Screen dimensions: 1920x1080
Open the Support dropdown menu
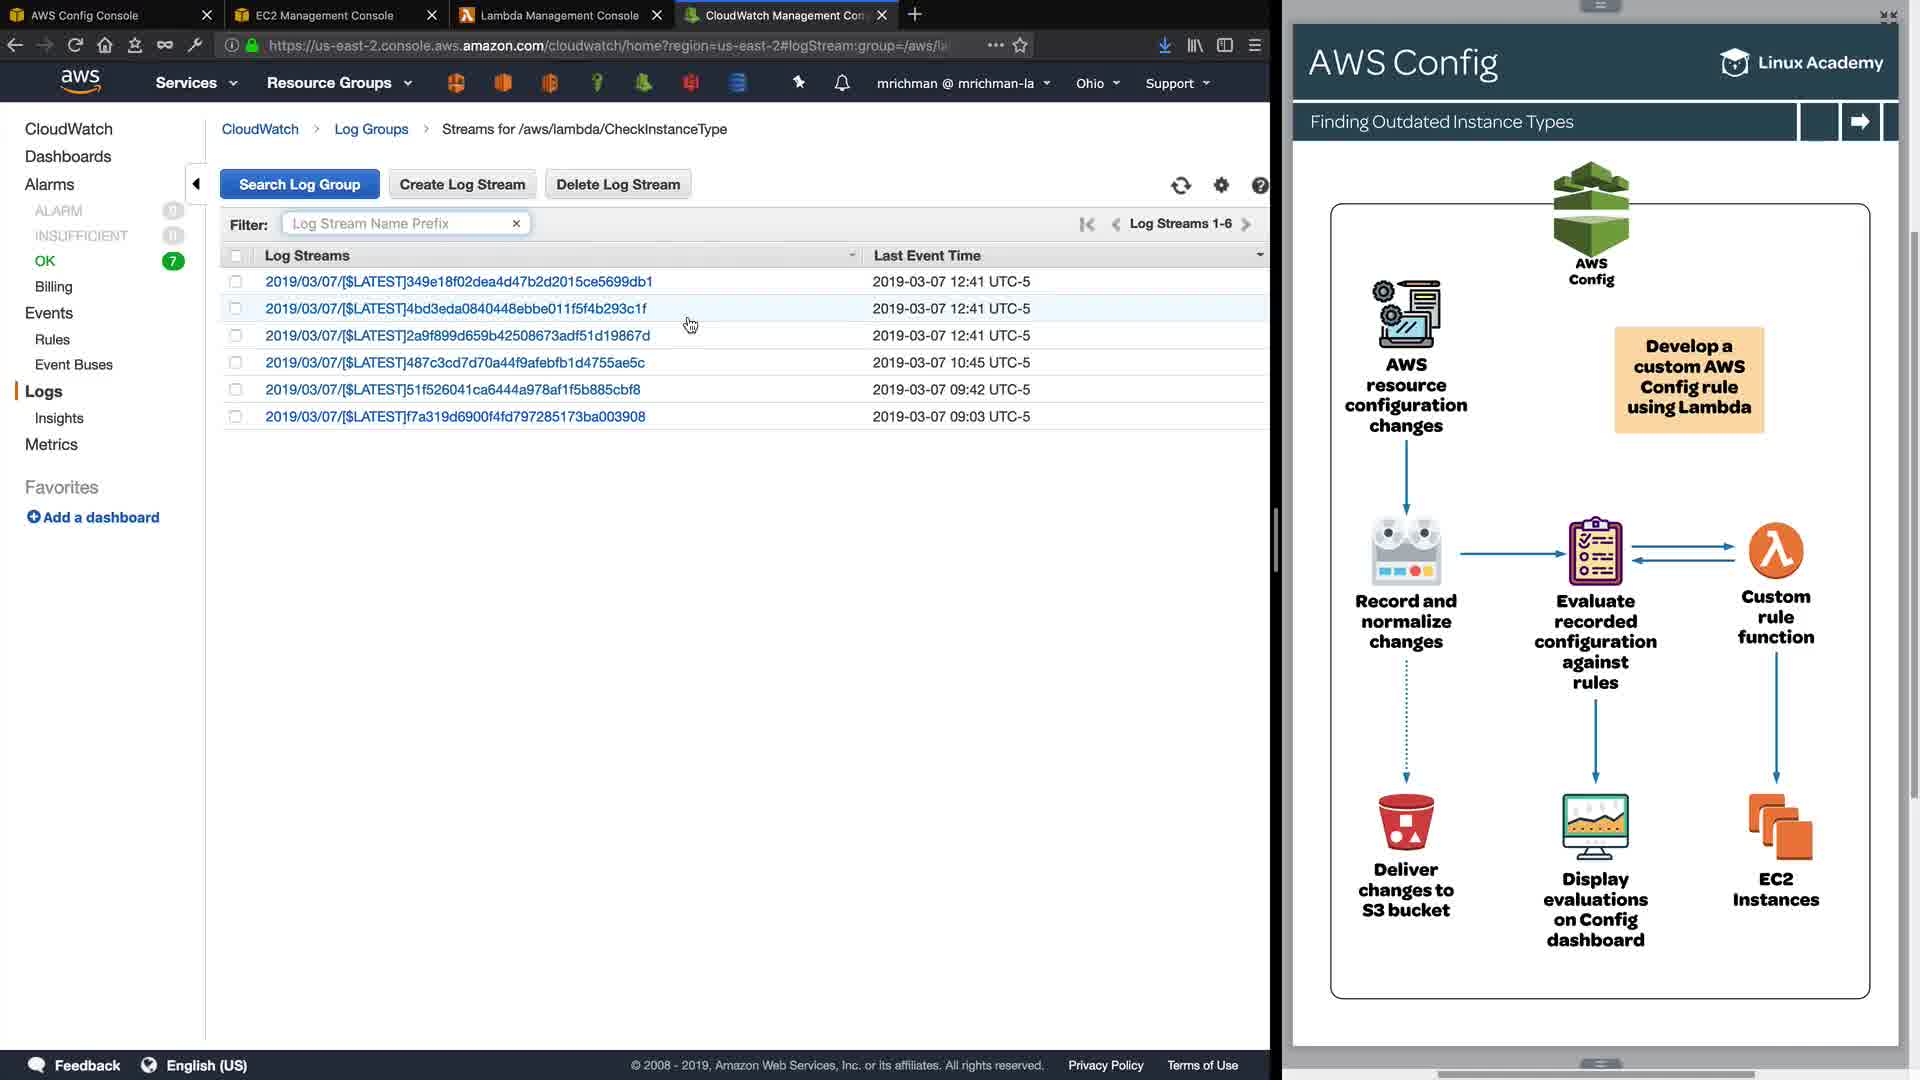1177,83
